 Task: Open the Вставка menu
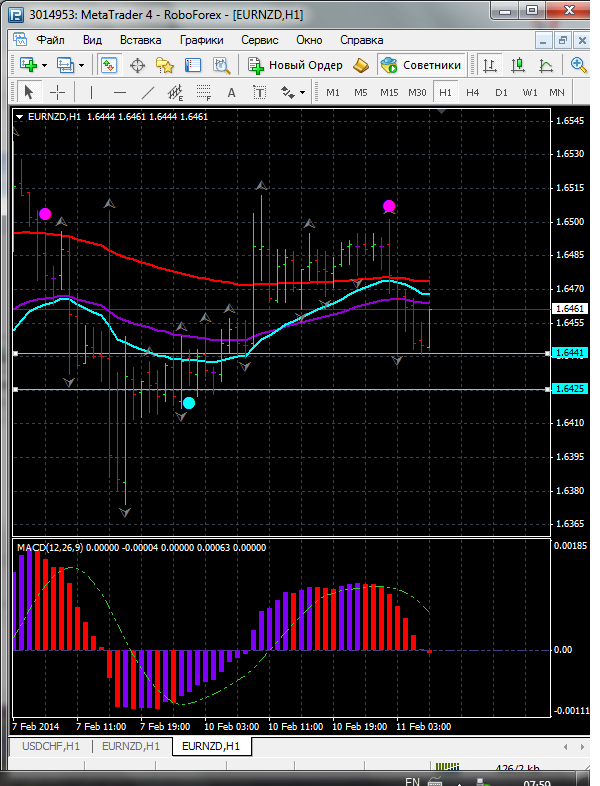click(140, 40)
